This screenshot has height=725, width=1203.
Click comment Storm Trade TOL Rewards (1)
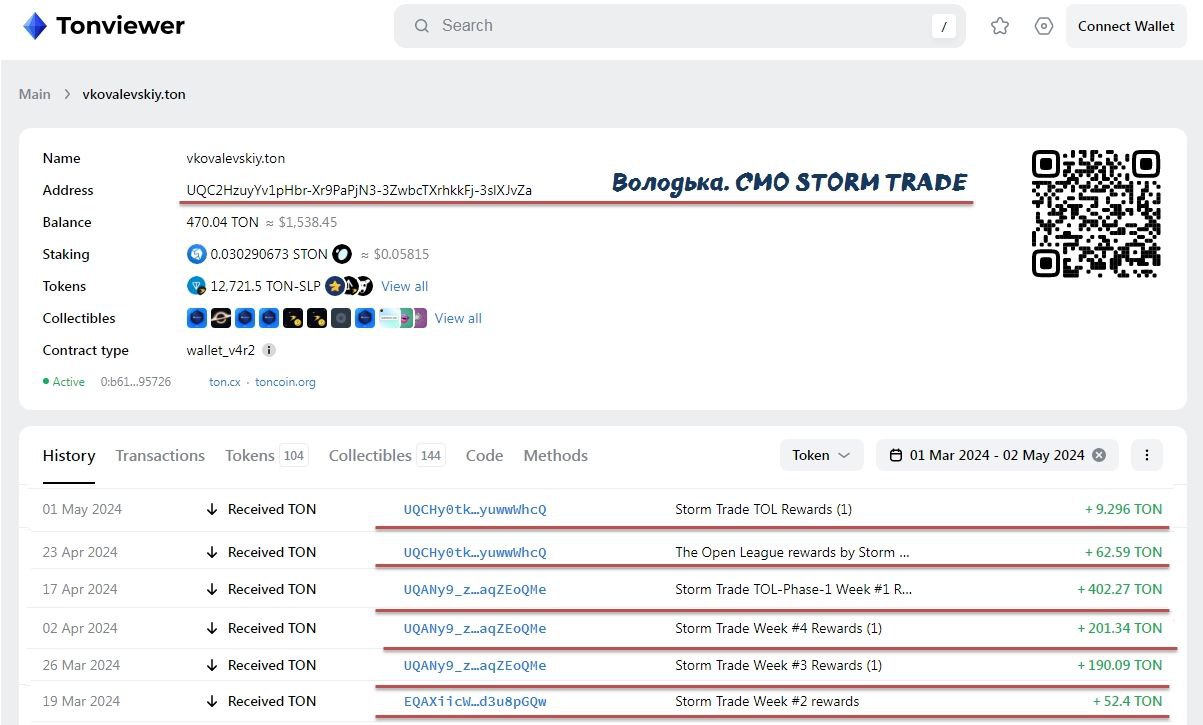point(763,509)
